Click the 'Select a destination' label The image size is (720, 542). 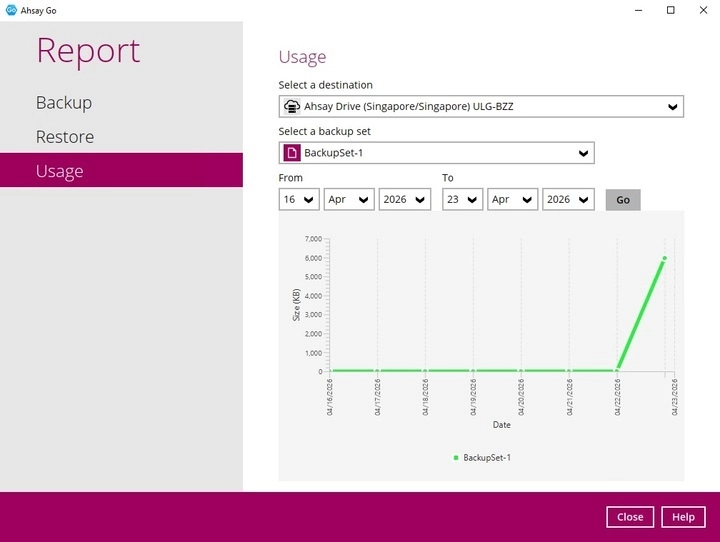[326, 85]
